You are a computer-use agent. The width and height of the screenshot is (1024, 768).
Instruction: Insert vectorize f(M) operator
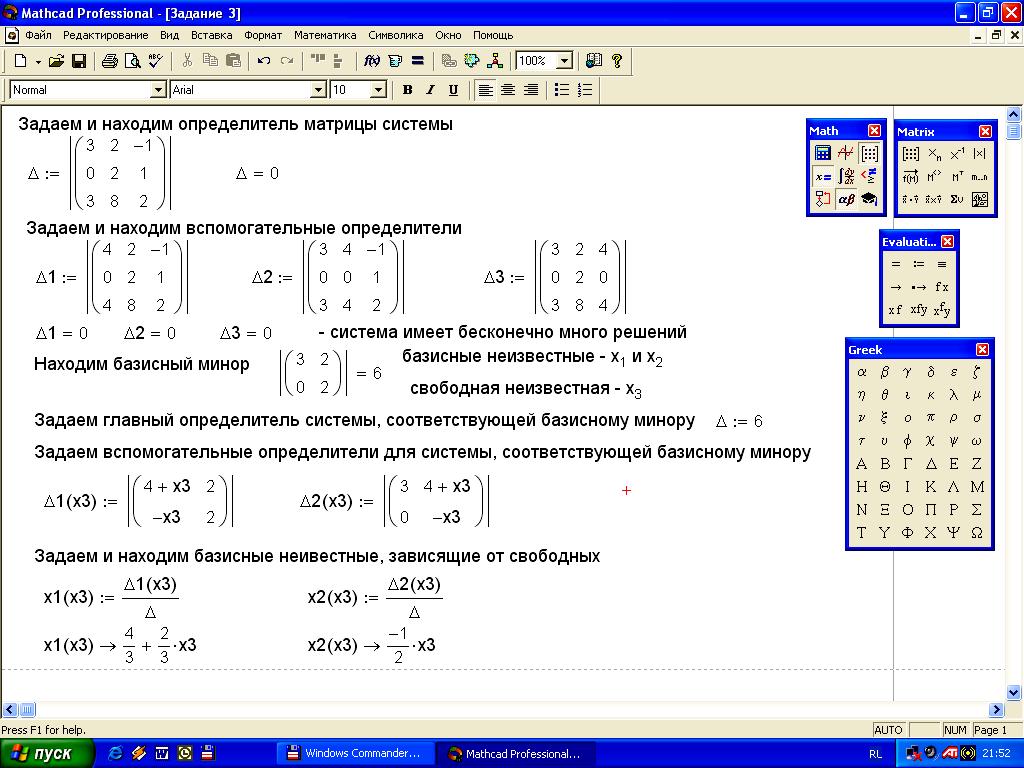coord(910,177)
